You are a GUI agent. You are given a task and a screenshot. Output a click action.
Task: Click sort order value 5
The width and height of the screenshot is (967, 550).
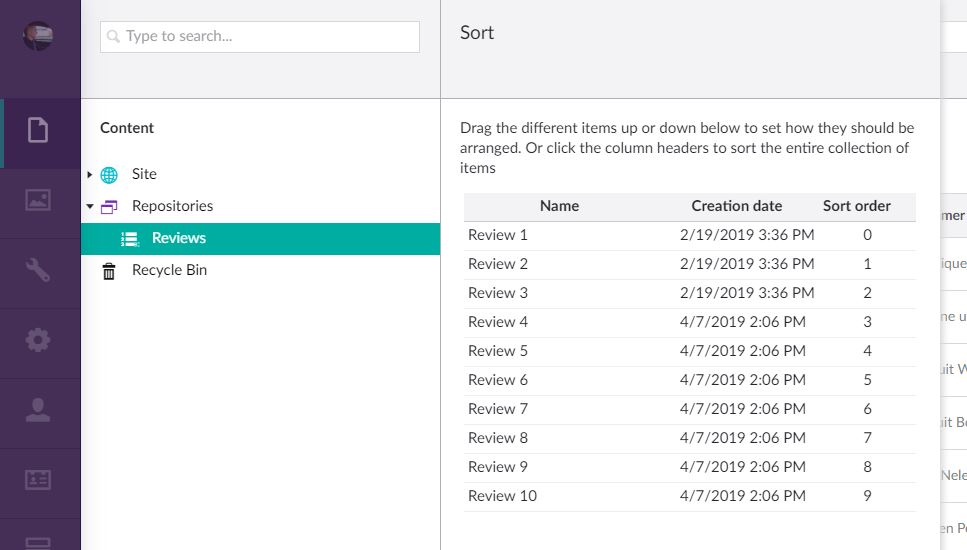[867, 380]
